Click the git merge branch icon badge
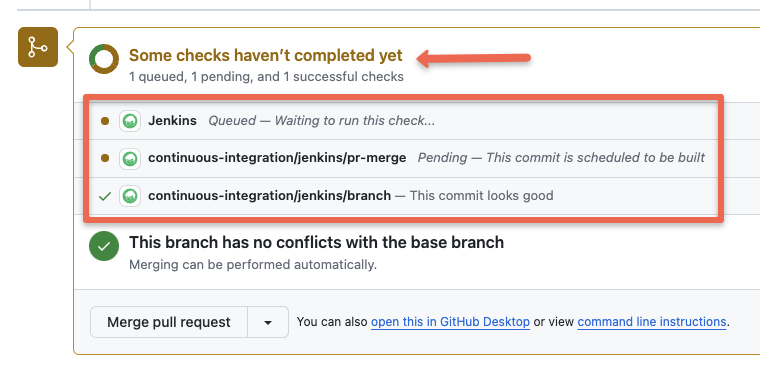Viewport: 760px width, 368px height. 38,47
